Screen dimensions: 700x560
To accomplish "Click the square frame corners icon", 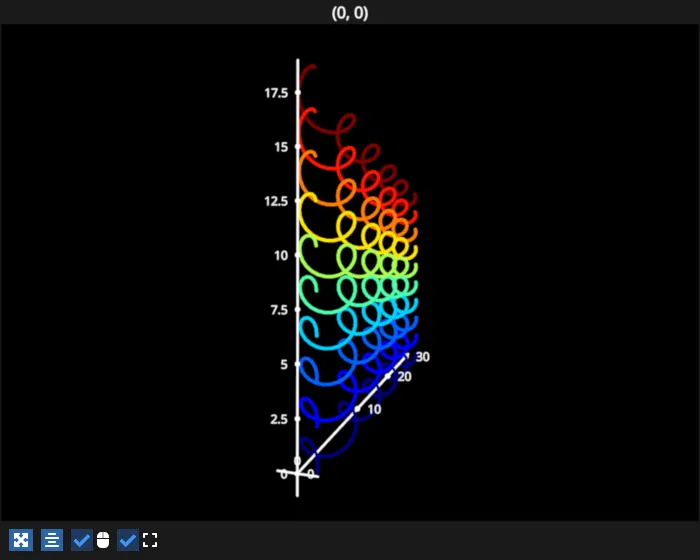I will point(151,540).
